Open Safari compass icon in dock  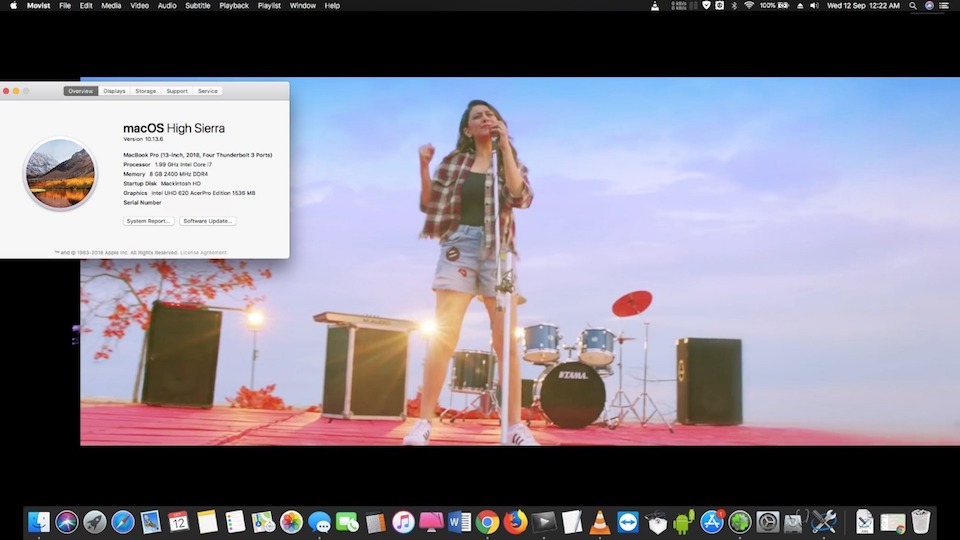pos(123,522)
